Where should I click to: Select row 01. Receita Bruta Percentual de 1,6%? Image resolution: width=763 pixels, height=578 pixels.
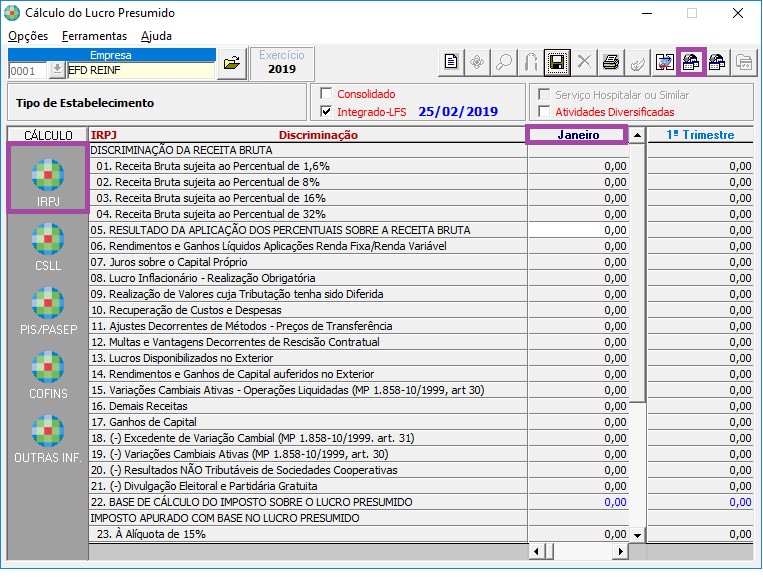click(x=308, y=166)
